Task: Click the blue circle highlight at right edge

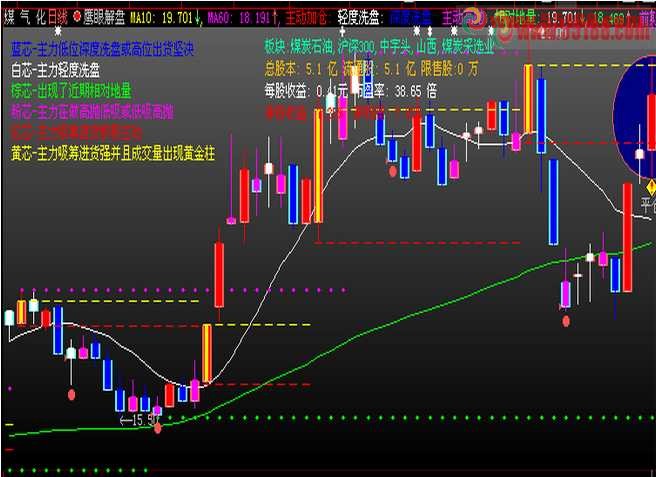Action: (x=634, y=118)
